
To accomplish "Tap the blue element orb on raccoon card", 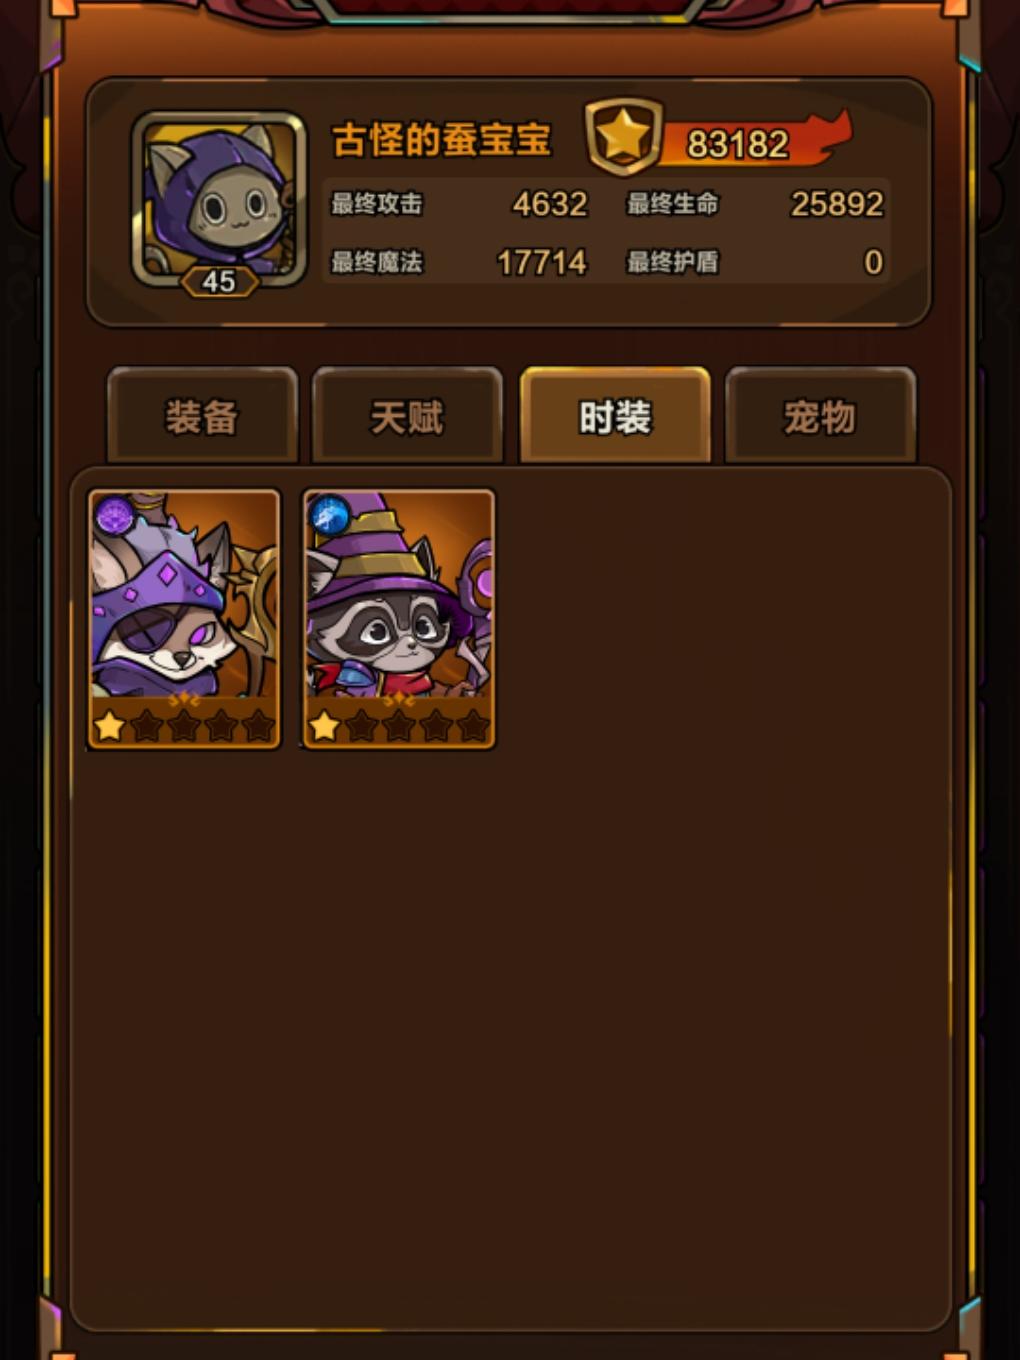I will [x=329, y=515].
